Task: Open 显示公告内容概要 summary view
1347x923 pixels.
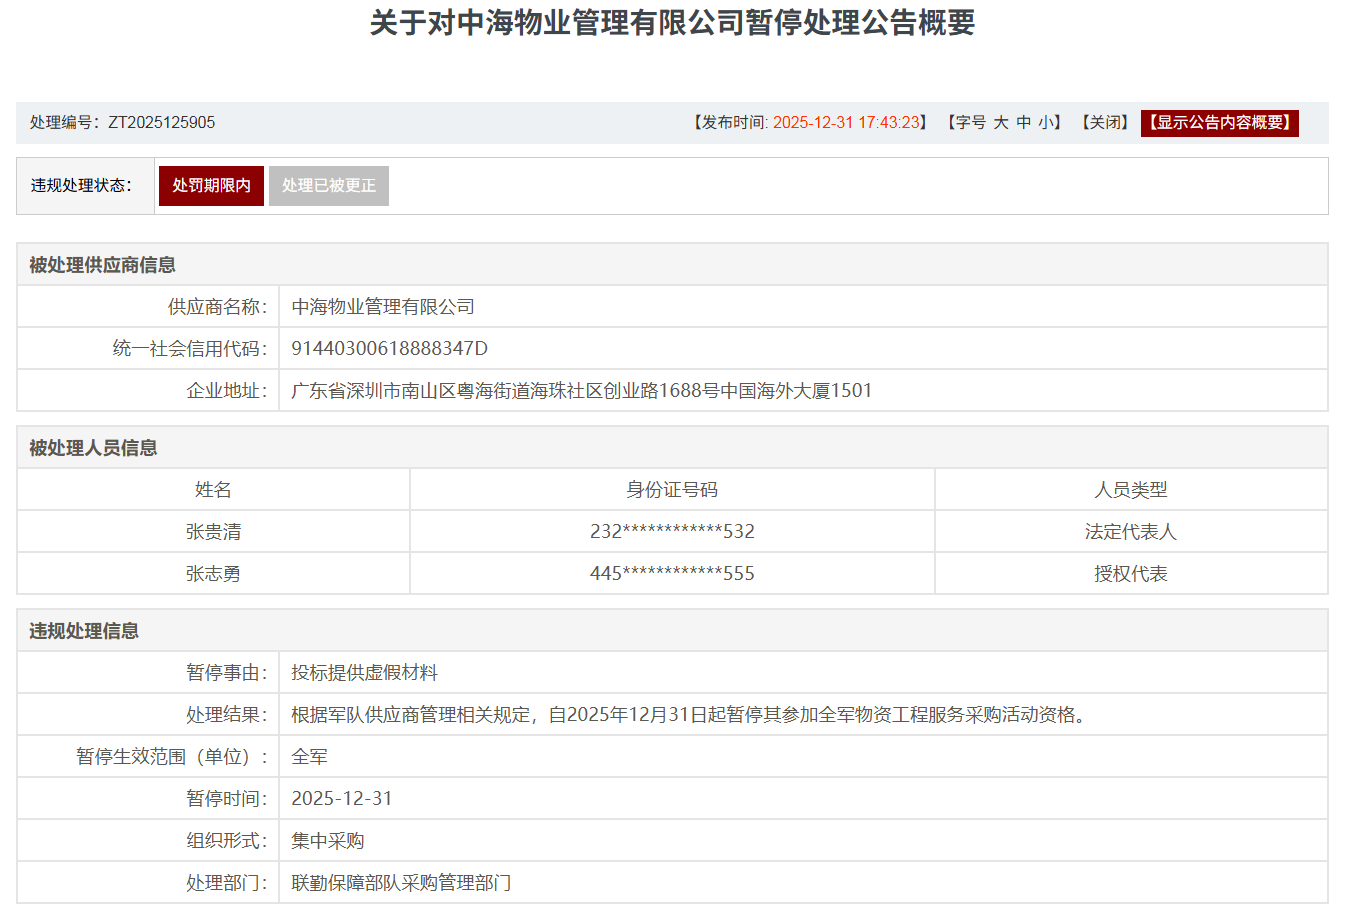Action: [x=1220, y=124]
